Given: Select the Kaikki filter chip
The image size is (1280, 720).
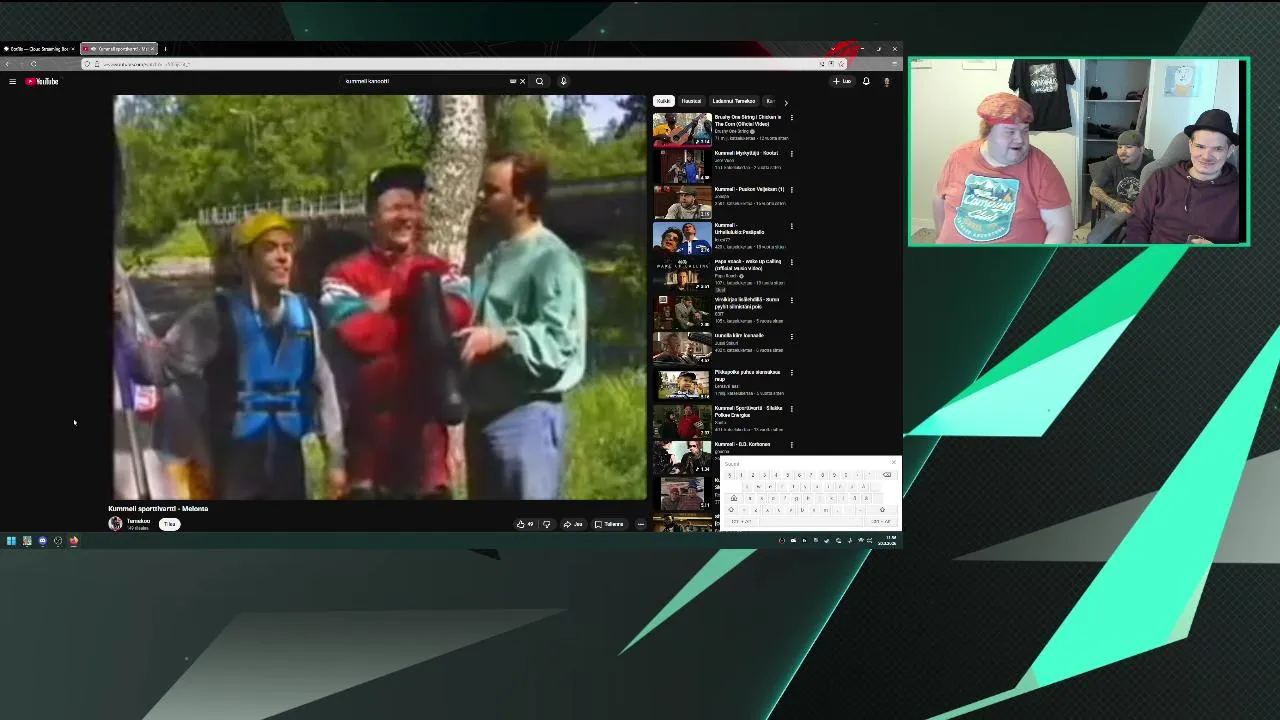Looking at the screenshot, I should tap(663, 101).
